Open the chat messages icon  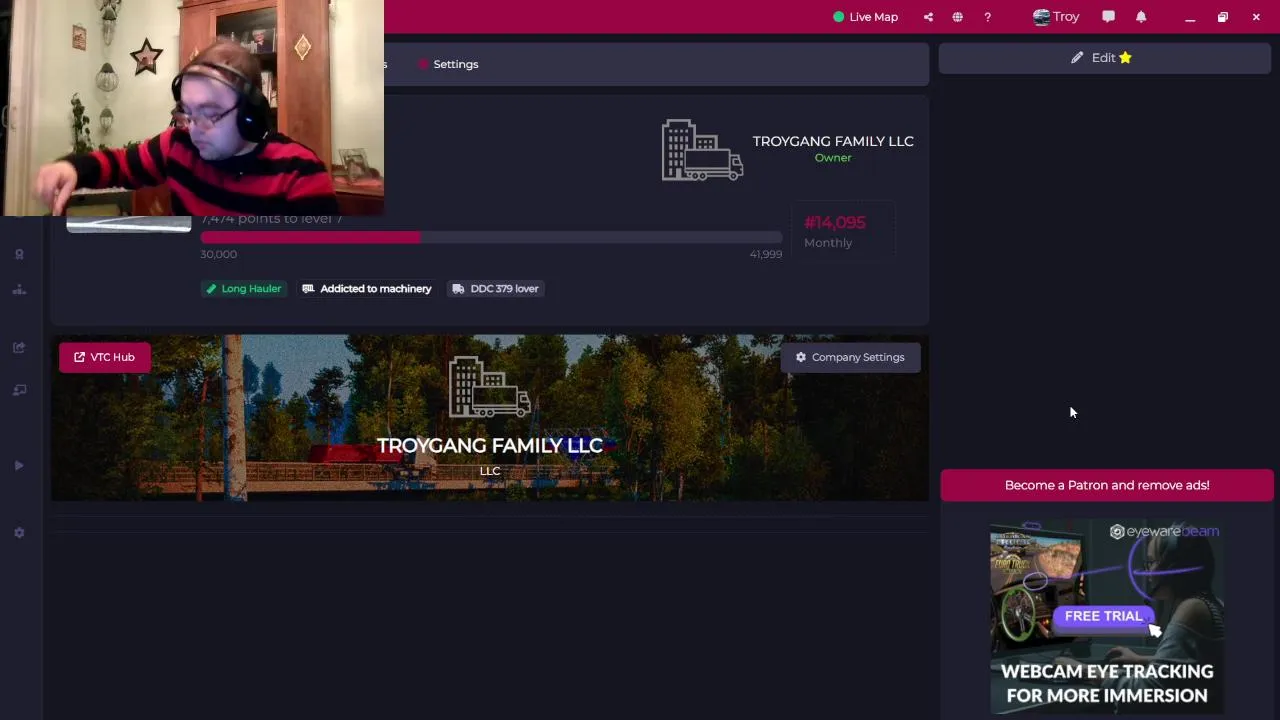tap(1108, 17)
